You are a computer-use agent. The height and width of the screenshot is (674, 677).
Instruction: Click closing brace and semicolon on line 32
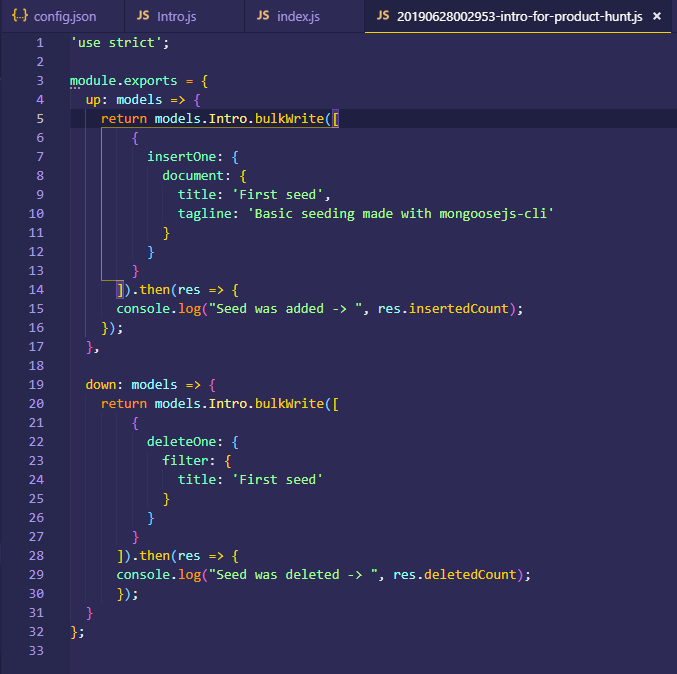tap(77, 632)
